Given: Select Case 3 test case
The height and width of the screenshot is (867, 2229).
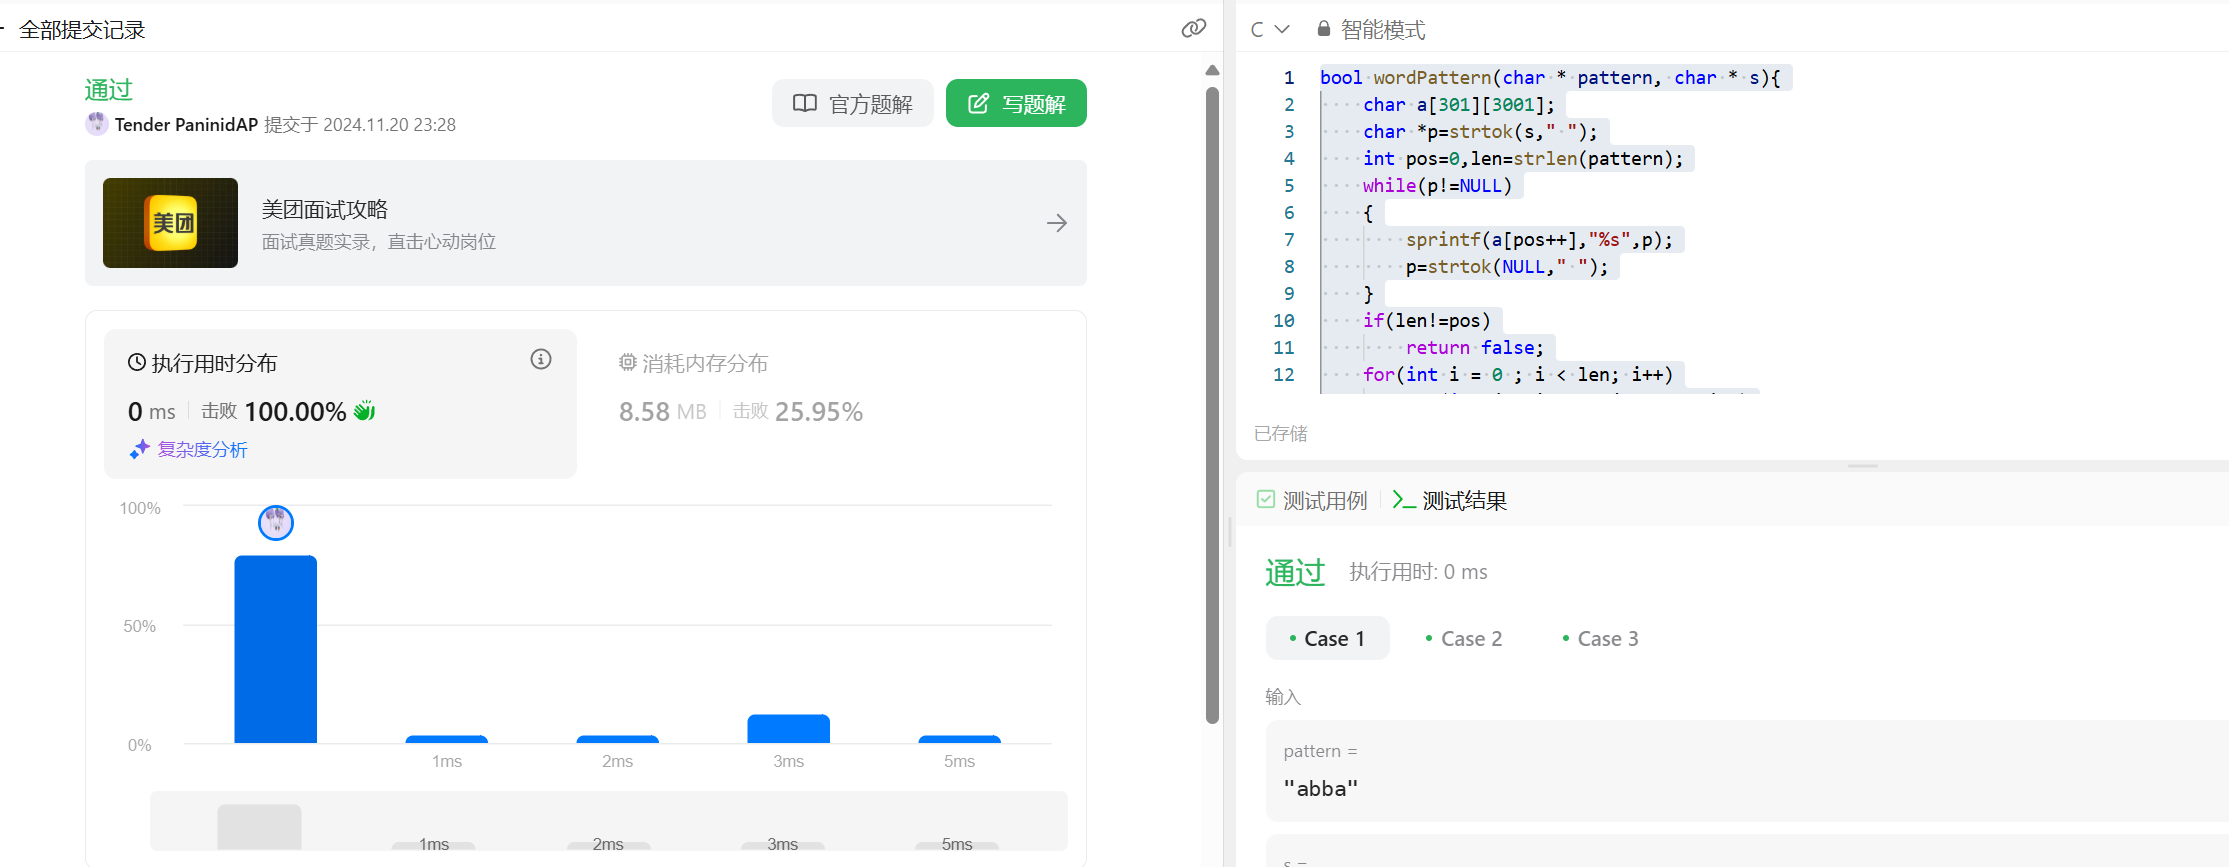Looking at the screenshot, I should (x=1600, y=639).
